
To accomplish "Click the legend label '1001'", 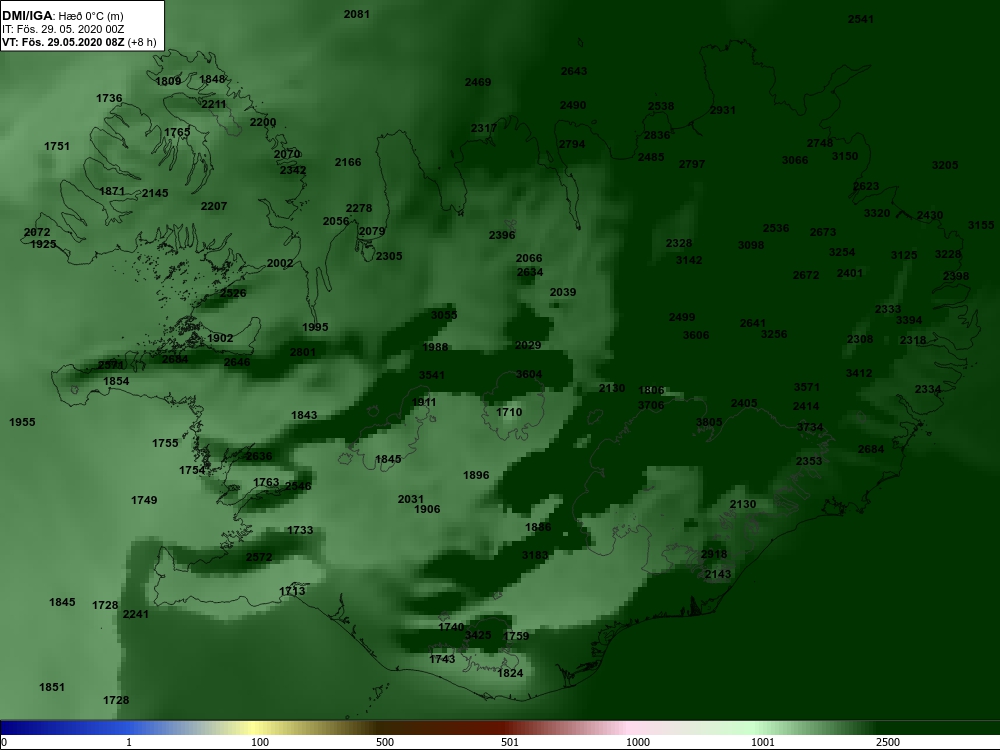I will pyautogui.click(x=763, y=742).
